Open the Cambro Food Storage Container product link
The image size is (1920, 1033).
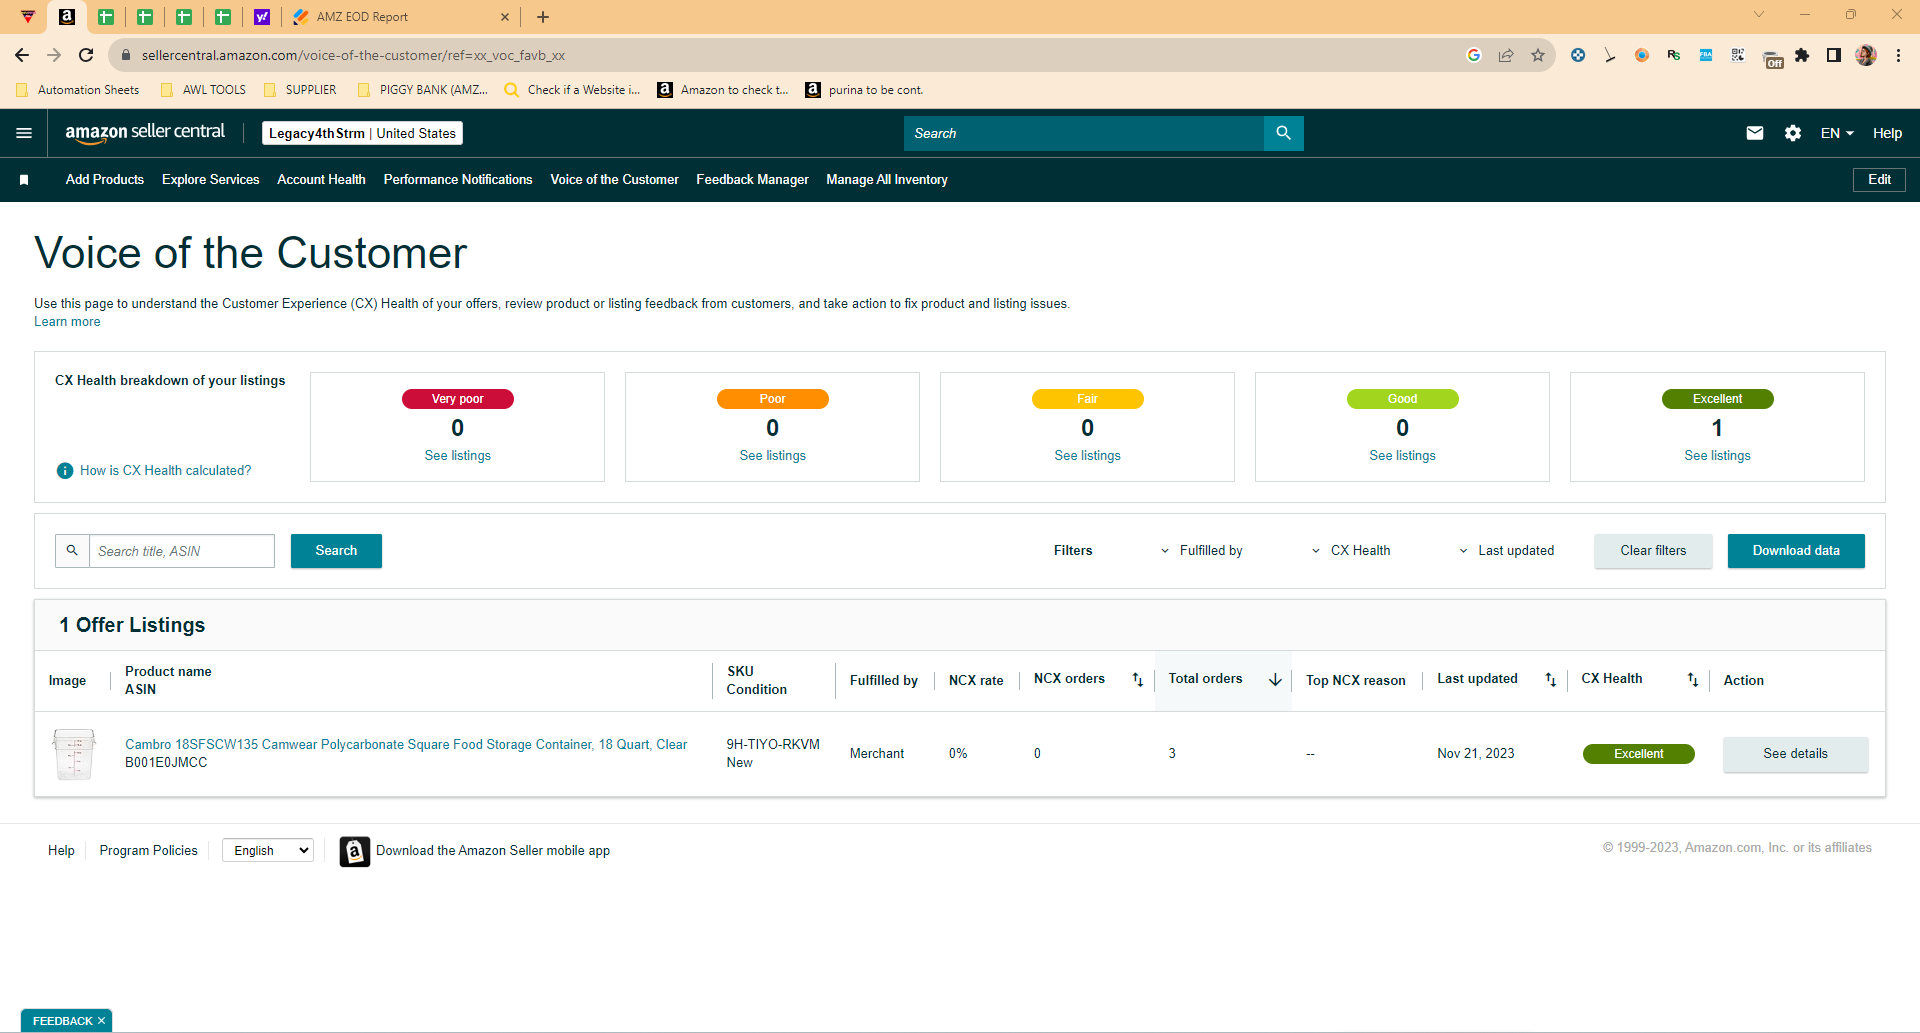click(406, 745)
